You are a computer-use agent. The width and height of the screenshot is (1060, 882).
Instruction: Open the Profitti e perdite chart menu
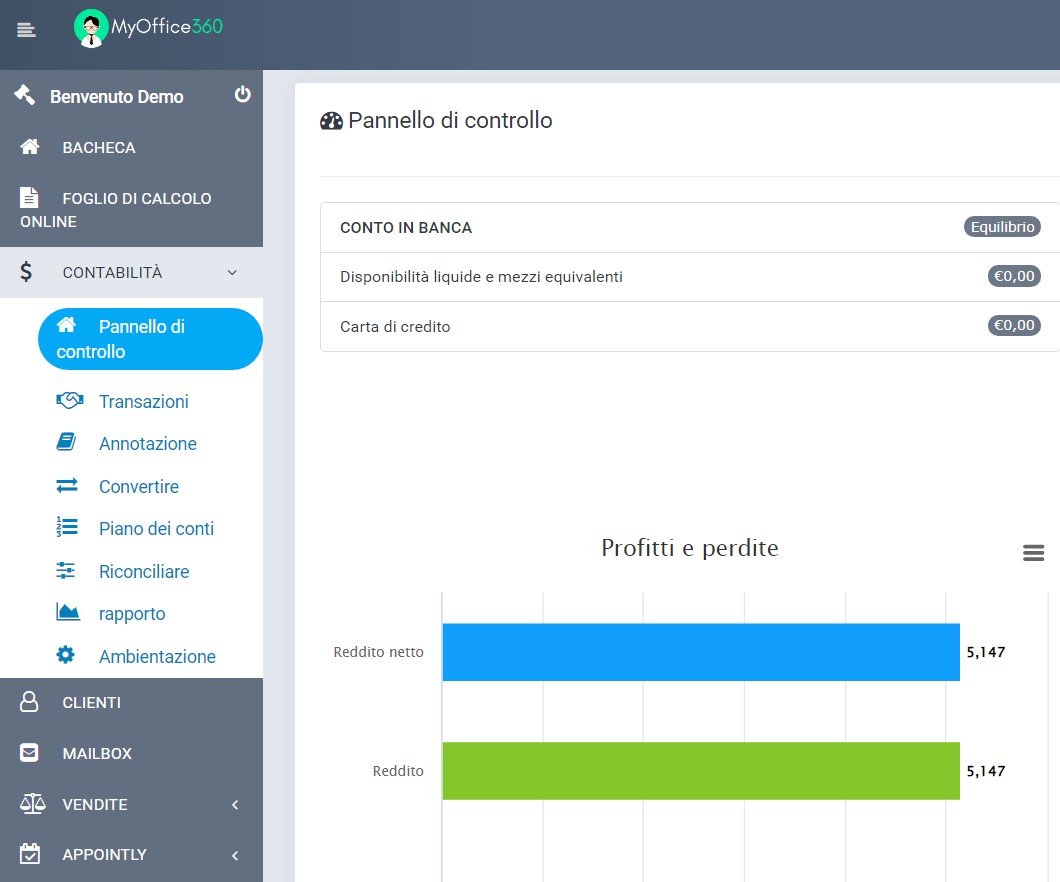click(1034, 553)
